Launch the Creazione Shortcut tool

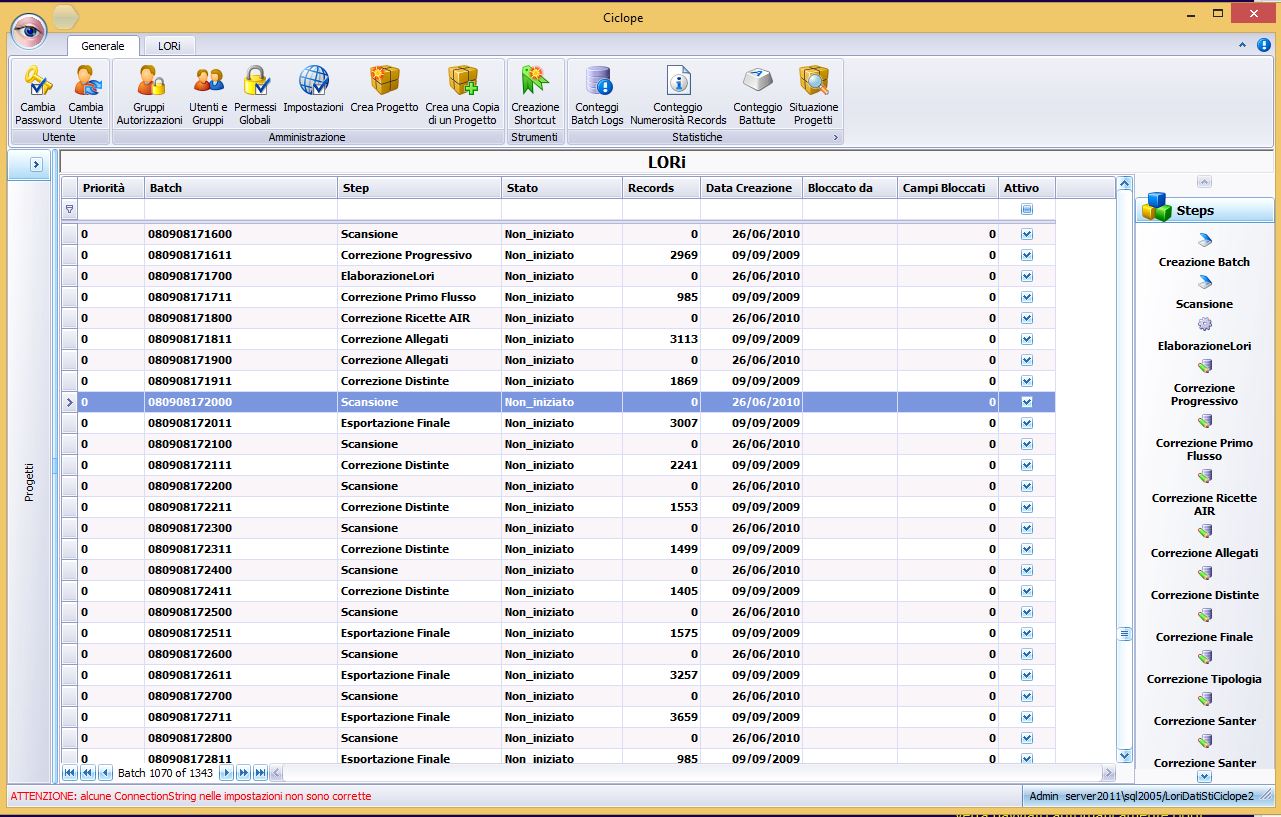pyautogui.click(x=535, y=81)
